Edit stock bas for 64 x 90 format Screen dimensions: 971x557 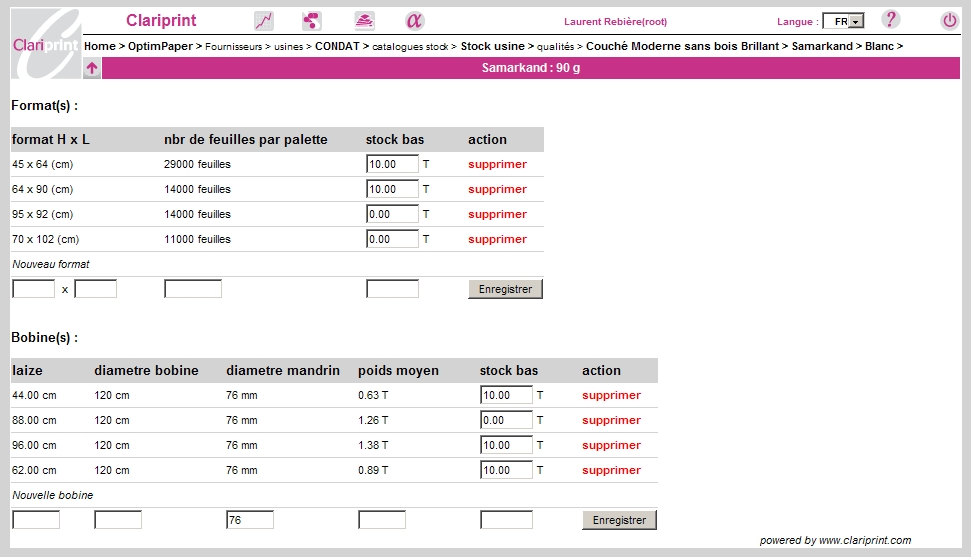tap(392, 189)
